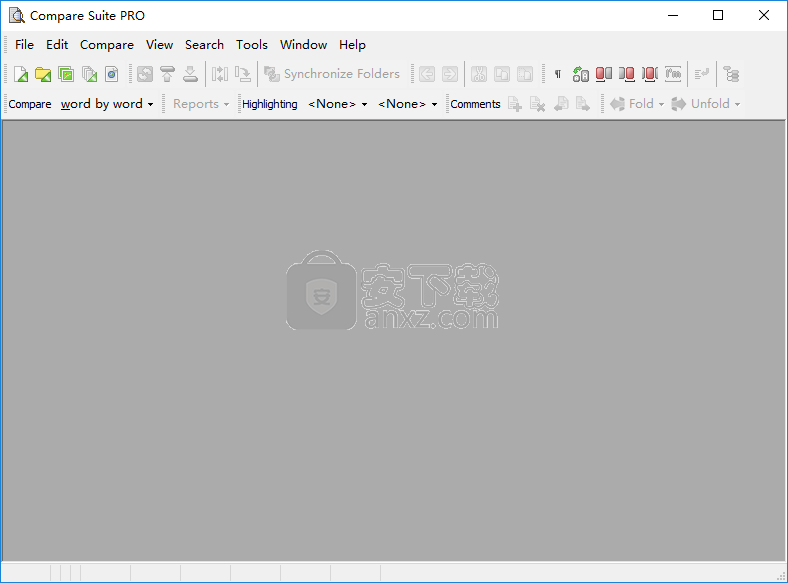Open the Unfold dropdown
Screen dimensions: 788x583
[706, 104]
